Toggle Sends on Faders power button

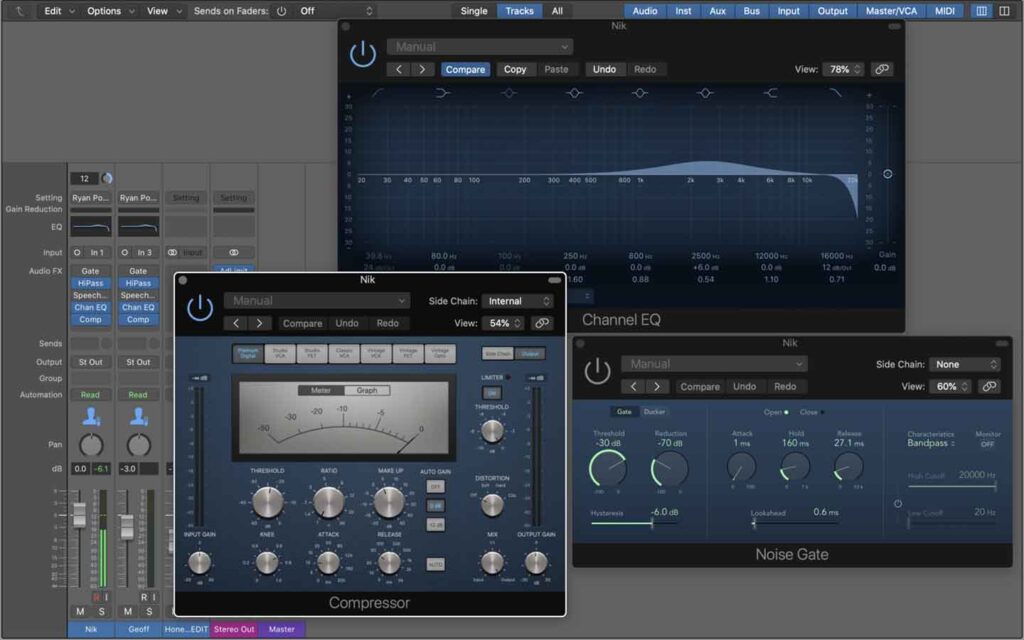click(281, 11)
